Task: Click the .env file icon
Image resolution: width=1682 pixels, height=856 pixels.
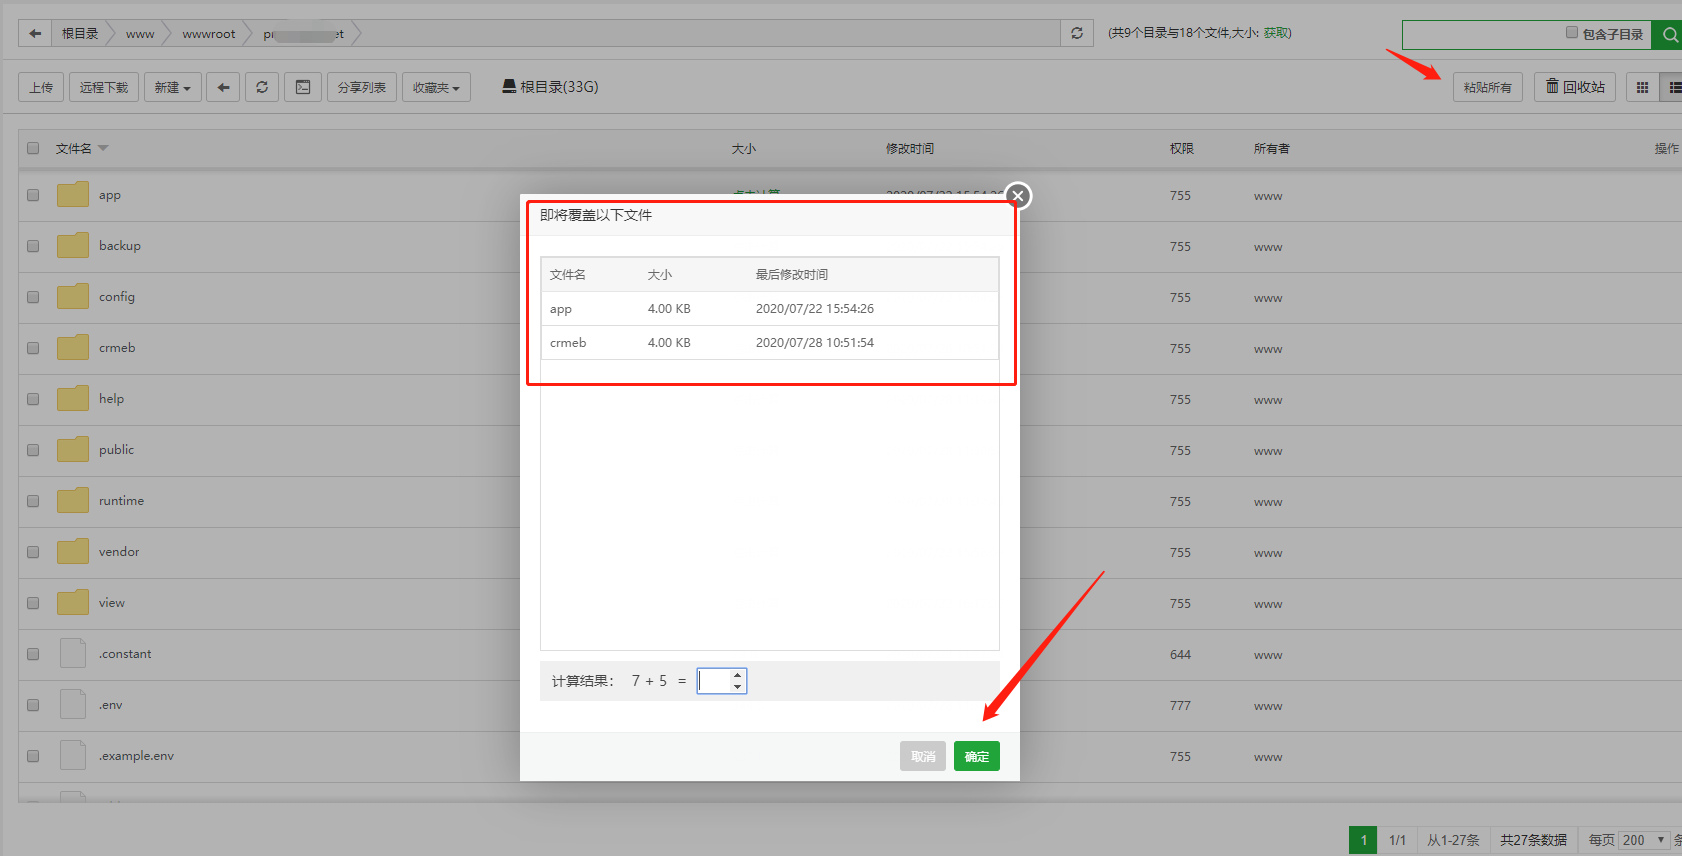Action: click(x=73, y=704)
